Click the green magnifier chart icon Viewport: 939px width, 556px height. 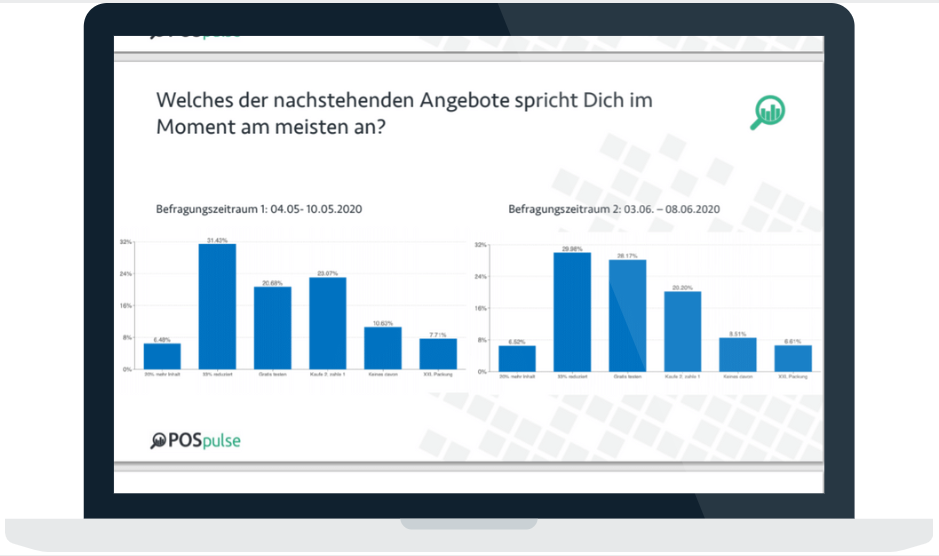coord(768,112)
